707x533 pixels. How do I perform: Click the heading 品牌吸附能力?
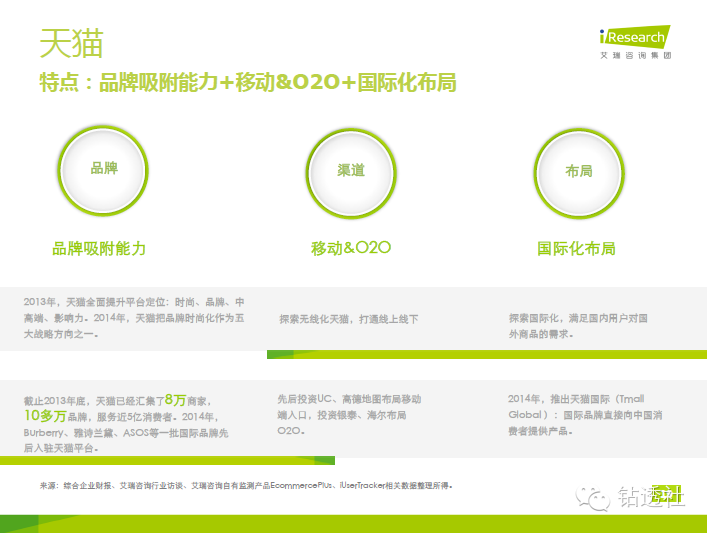[x=99, y=248]
